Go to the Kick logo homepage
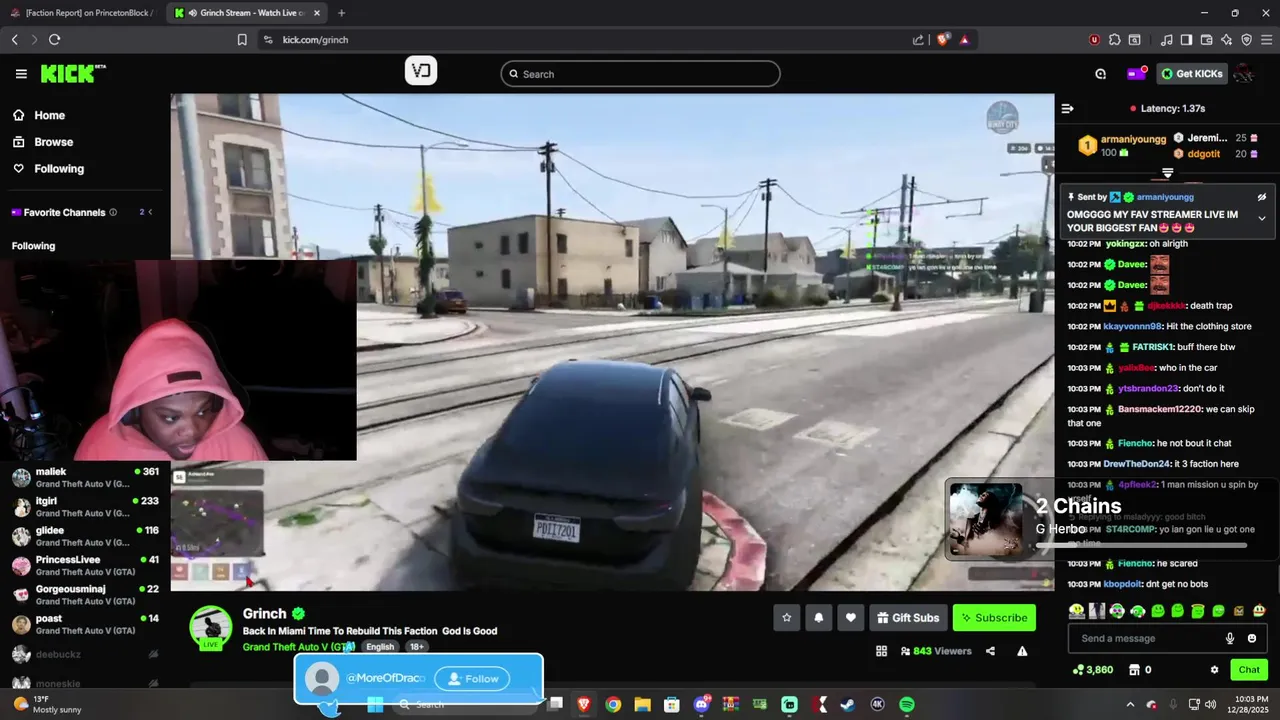 pyautogui.click(x=72, y=74)
